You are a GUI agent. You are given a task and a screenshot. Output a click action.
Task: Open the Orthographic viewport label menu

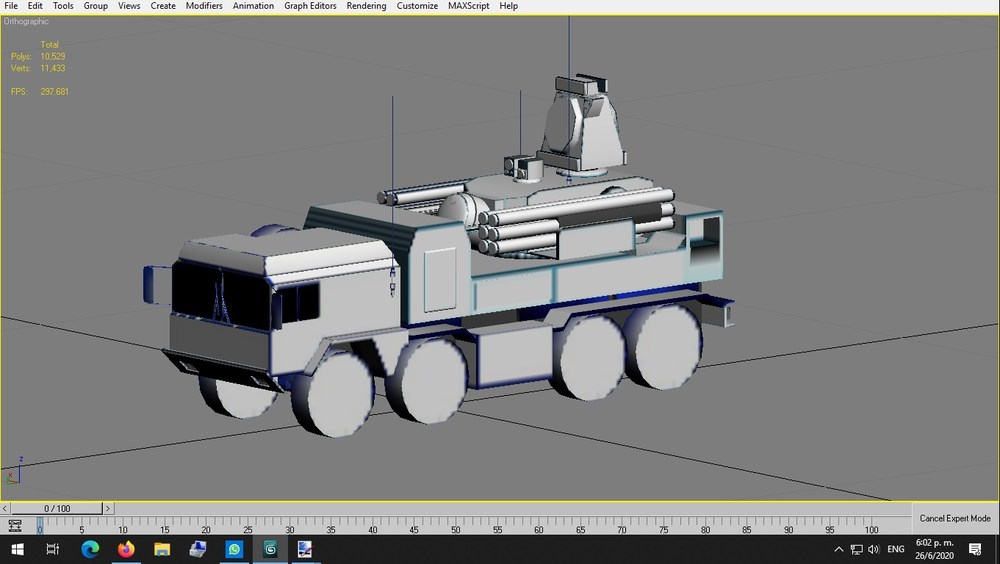click(26, 21)
